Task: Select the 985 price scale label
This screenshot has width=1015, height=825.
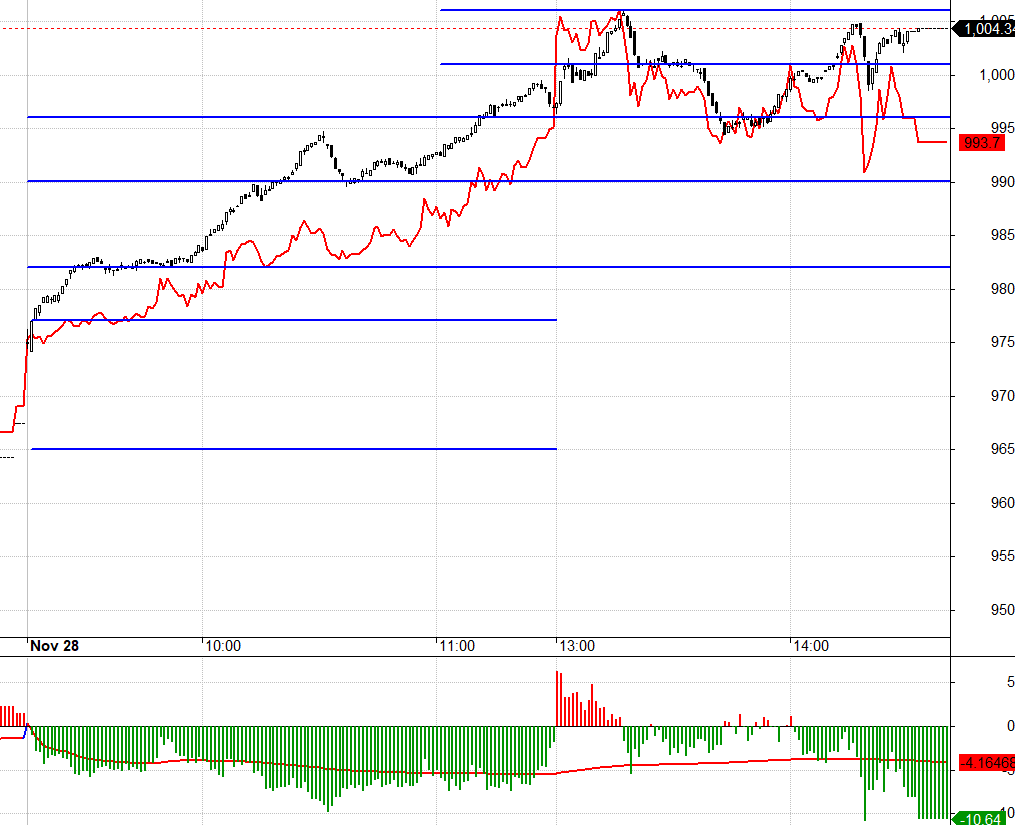Action: pos(1001,236)
